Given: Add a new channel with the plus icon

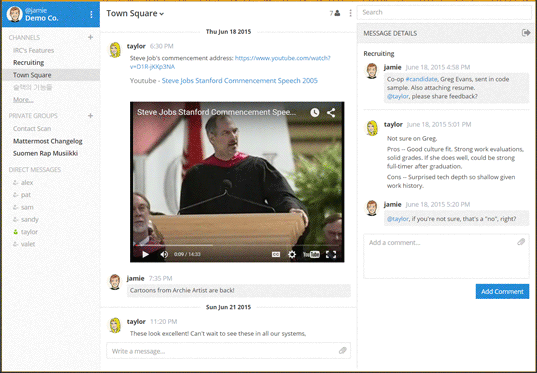Looking at the screenshot, I should pos(90,37).
